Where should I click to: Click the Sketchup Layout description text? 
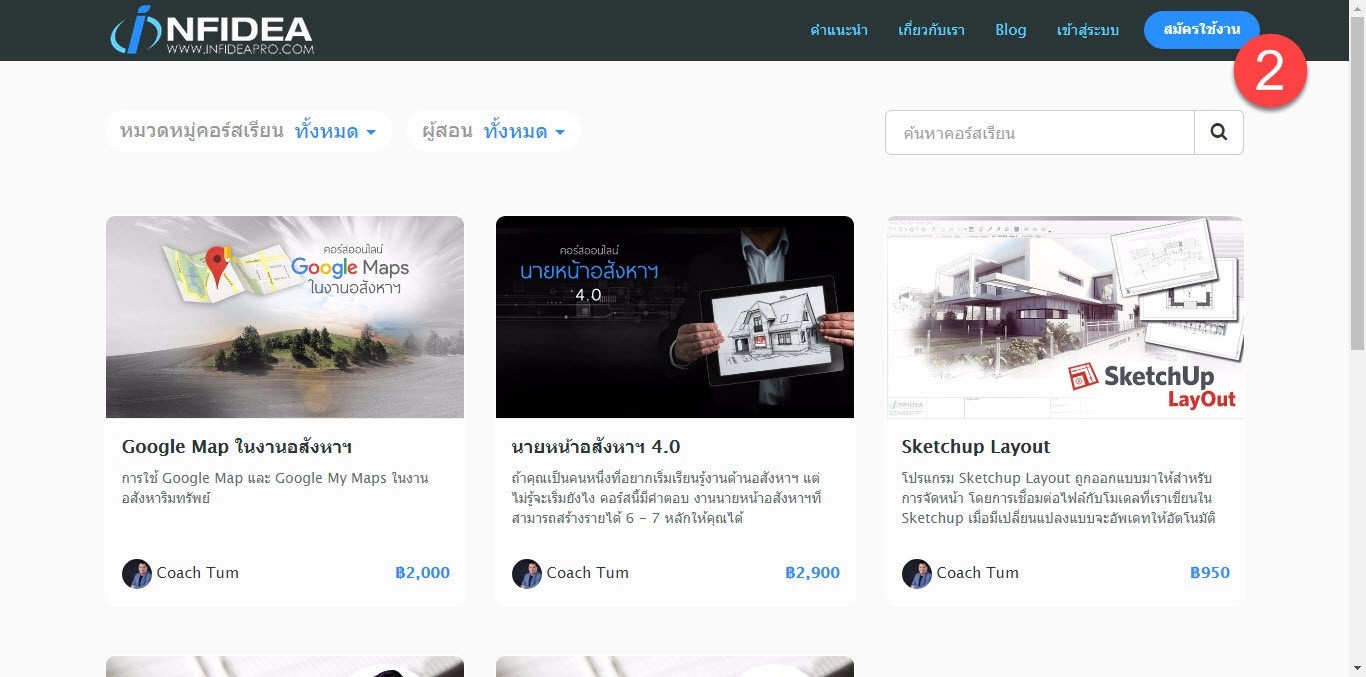pos(1058,498)
